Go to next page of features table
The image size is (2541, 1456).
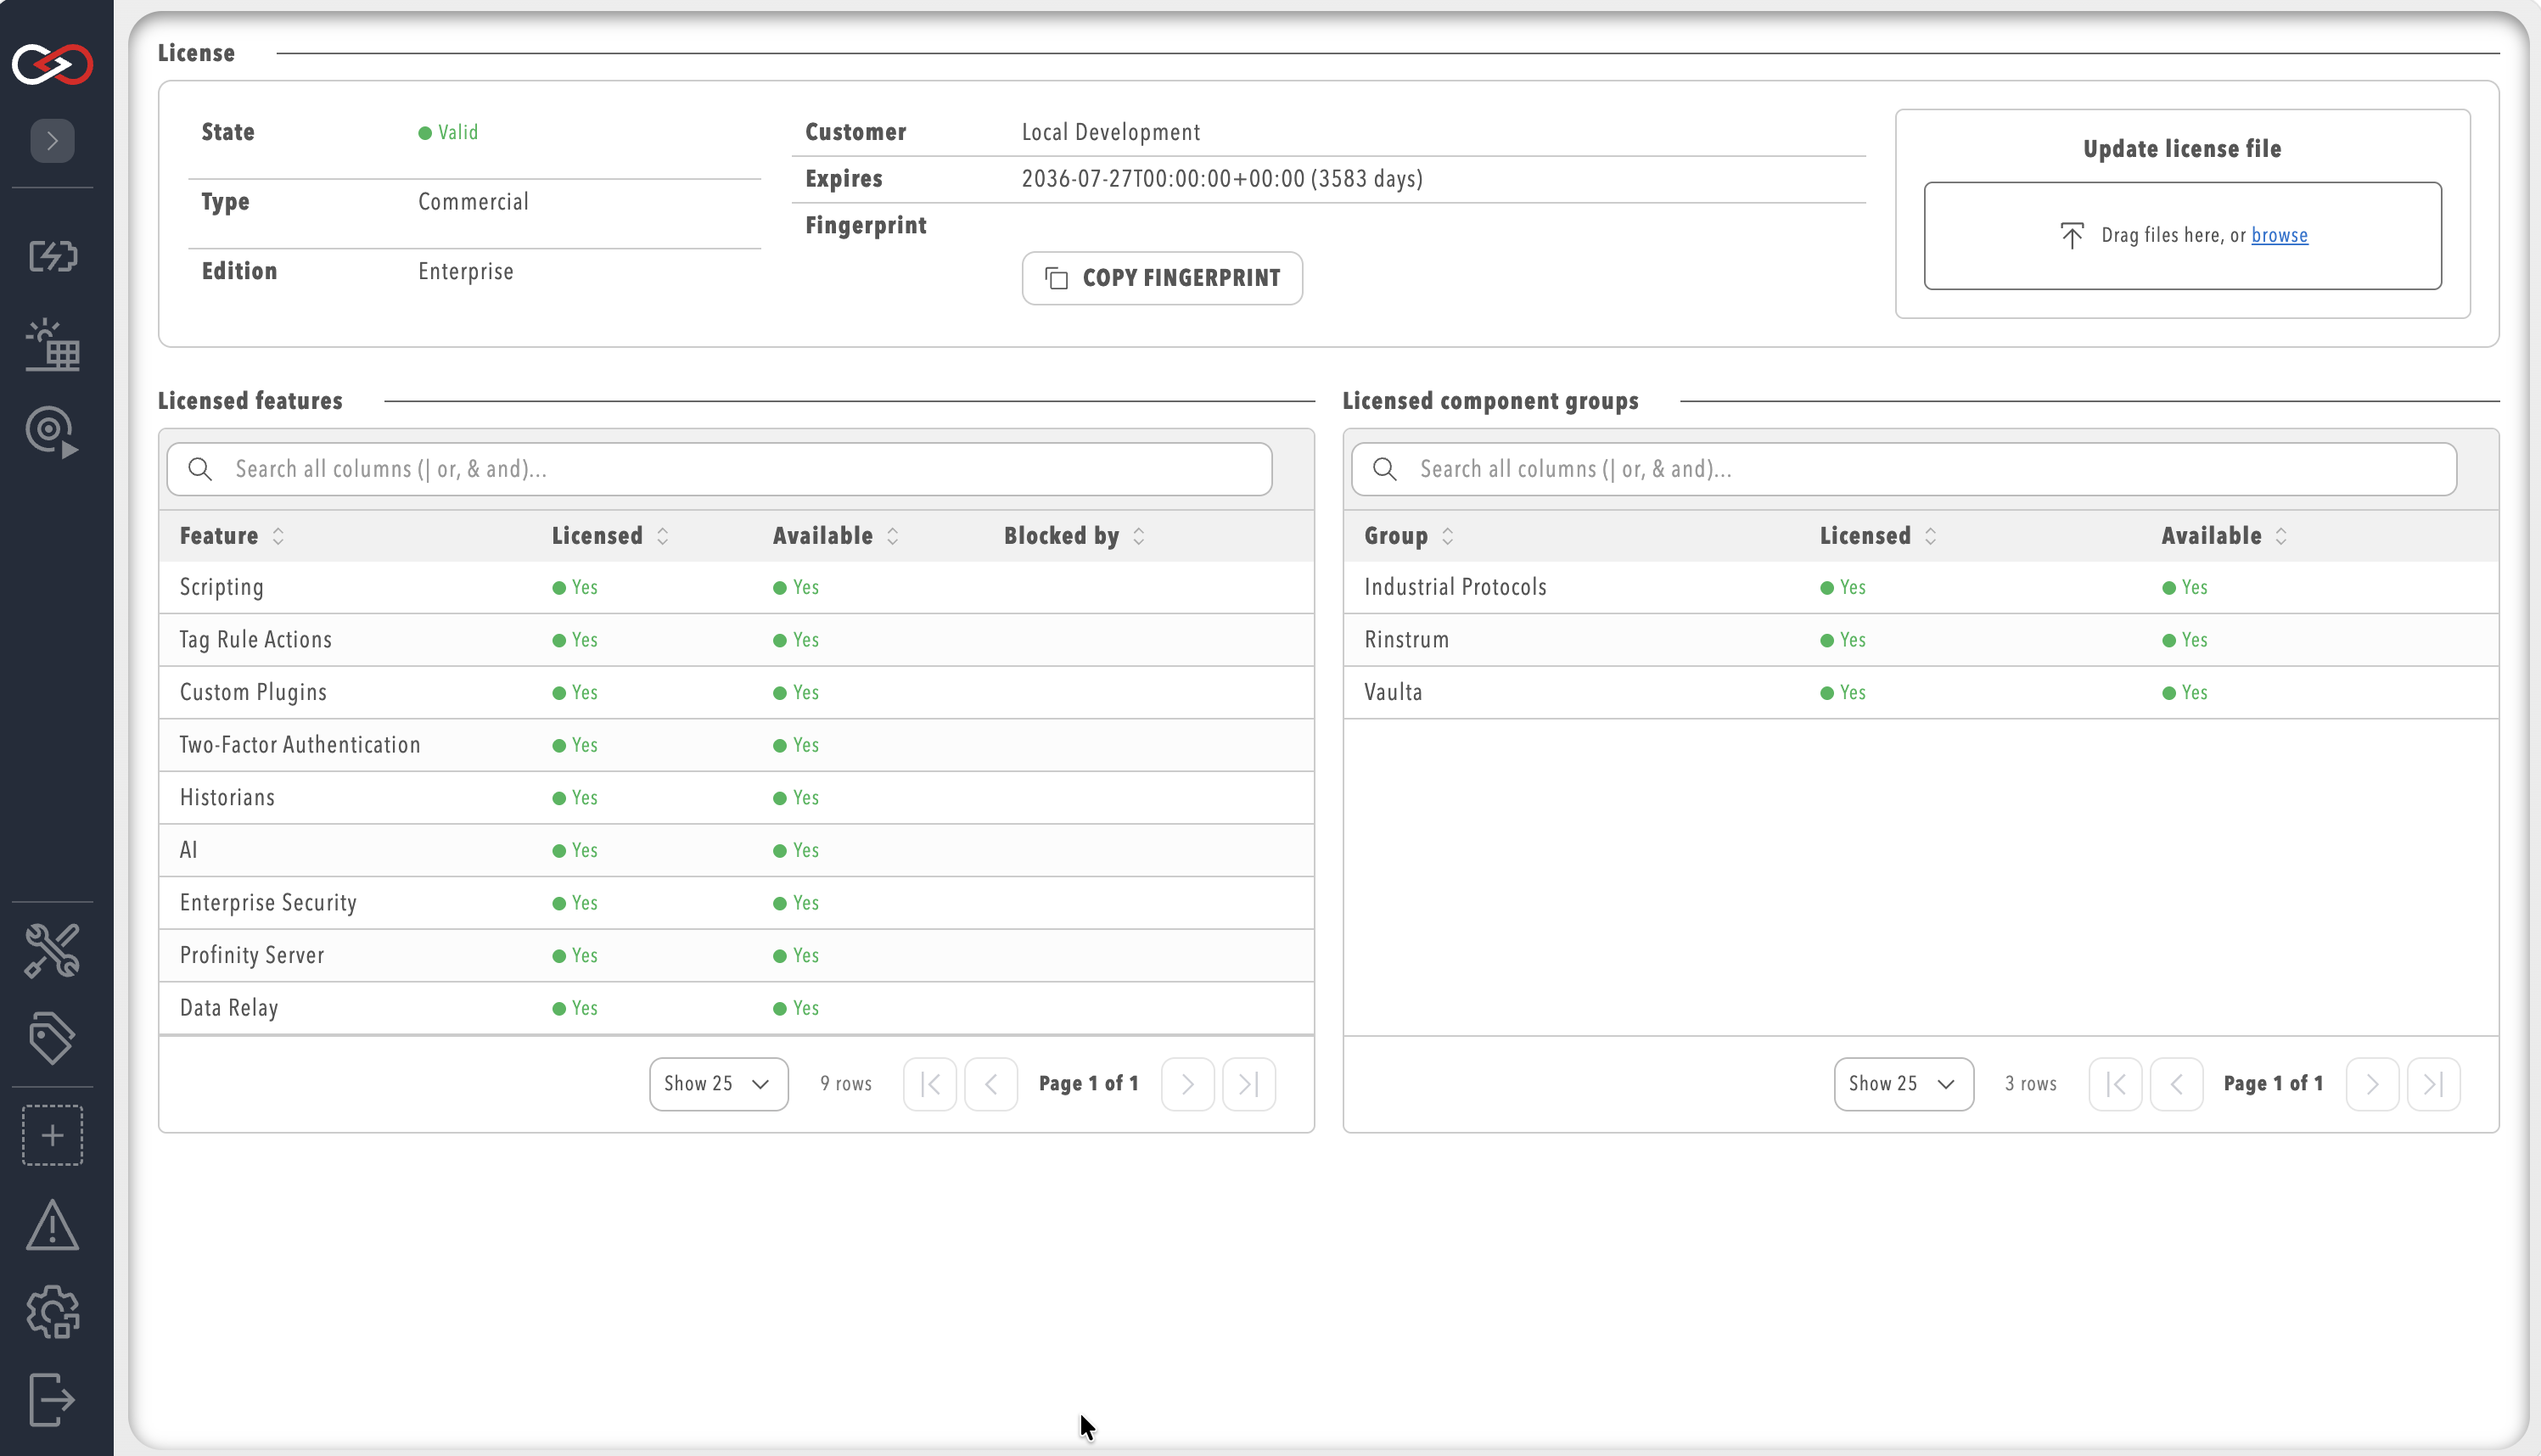point(1188,1084)
